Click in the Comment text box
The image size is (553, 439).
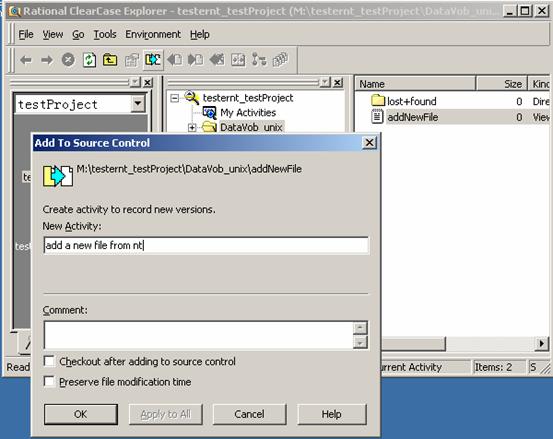coord(199,335)
